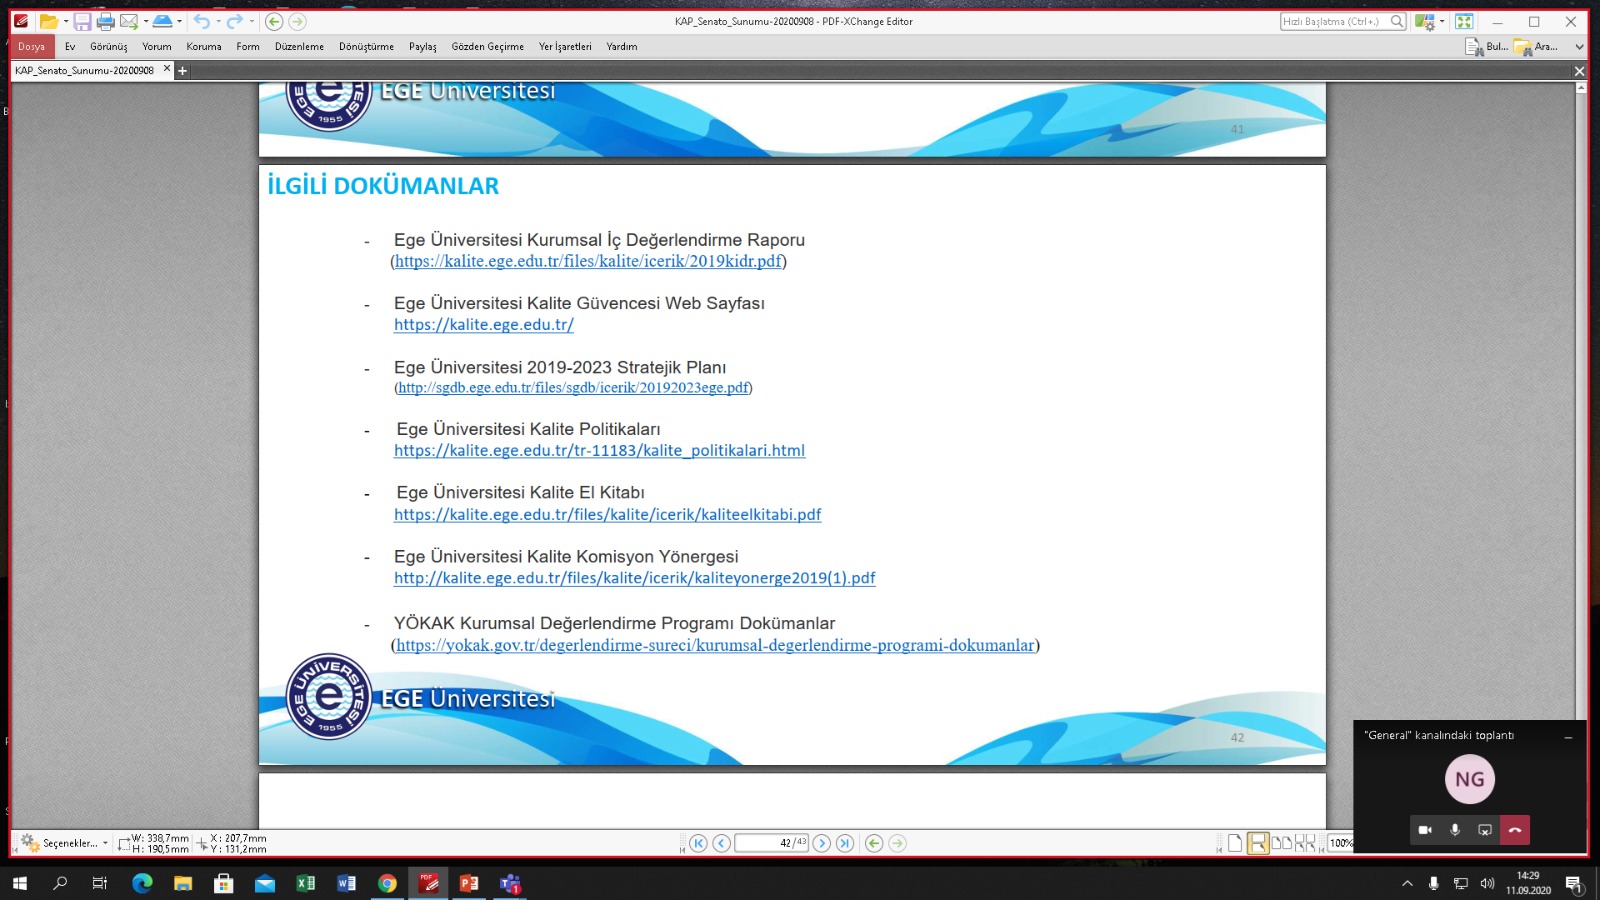Close all document tabs with X
This screenshot has width=1600, height=900.
(1579, 70)
